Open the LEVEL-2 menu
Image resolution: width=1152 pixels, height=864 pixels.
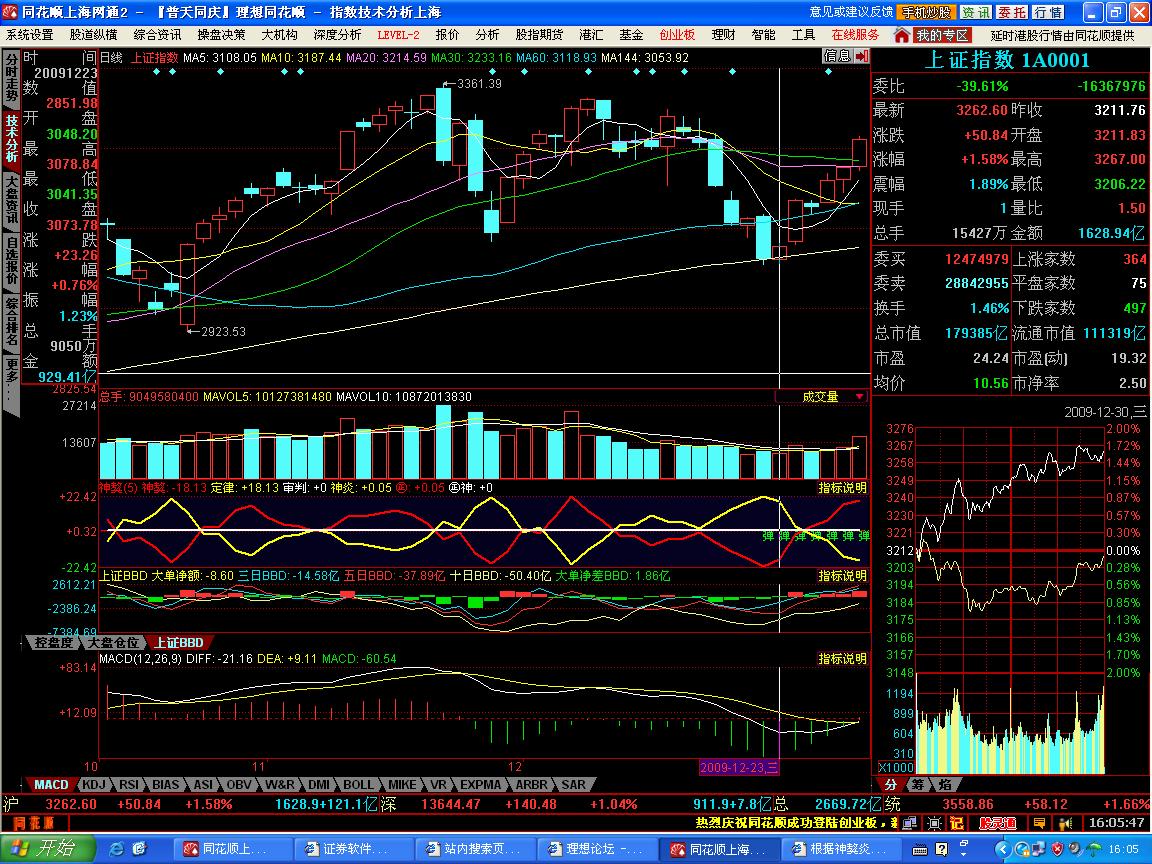tap(398, 35)
